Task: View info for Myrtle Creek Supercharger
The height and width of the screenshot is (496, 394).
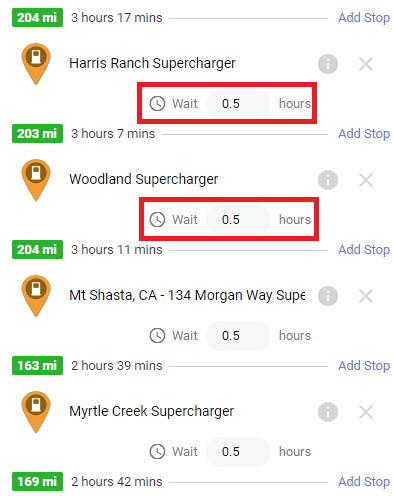Action: coord(328,412)
